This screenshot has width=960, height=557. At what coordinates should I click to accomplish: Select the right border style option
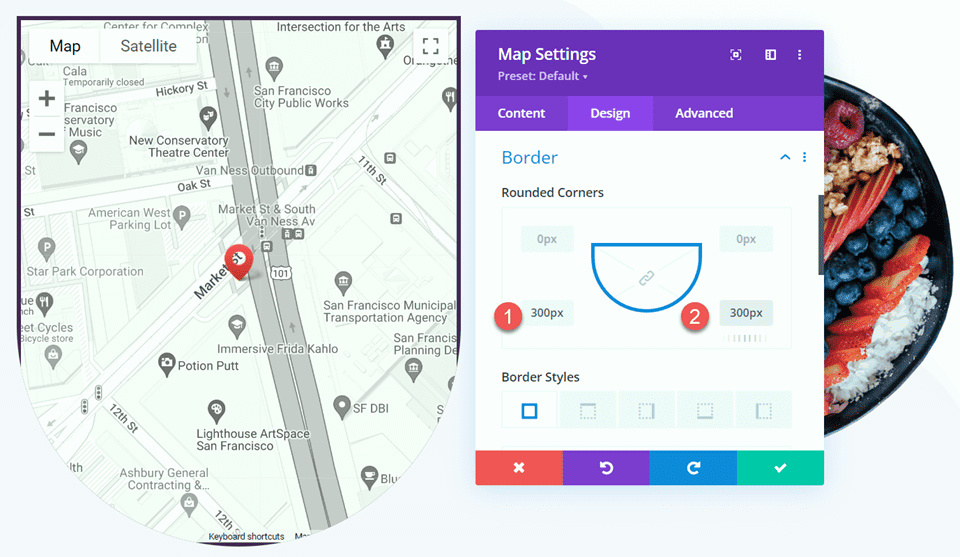647,410
